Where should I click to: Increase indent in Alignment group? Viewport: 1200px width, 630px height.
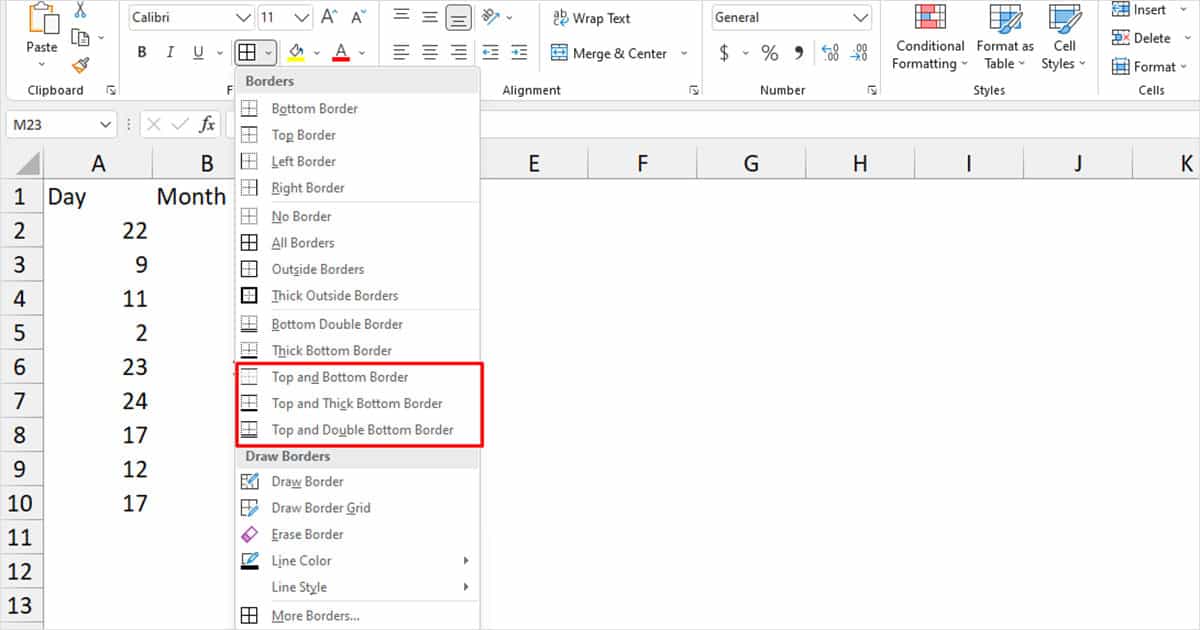(x=518, y=53)
